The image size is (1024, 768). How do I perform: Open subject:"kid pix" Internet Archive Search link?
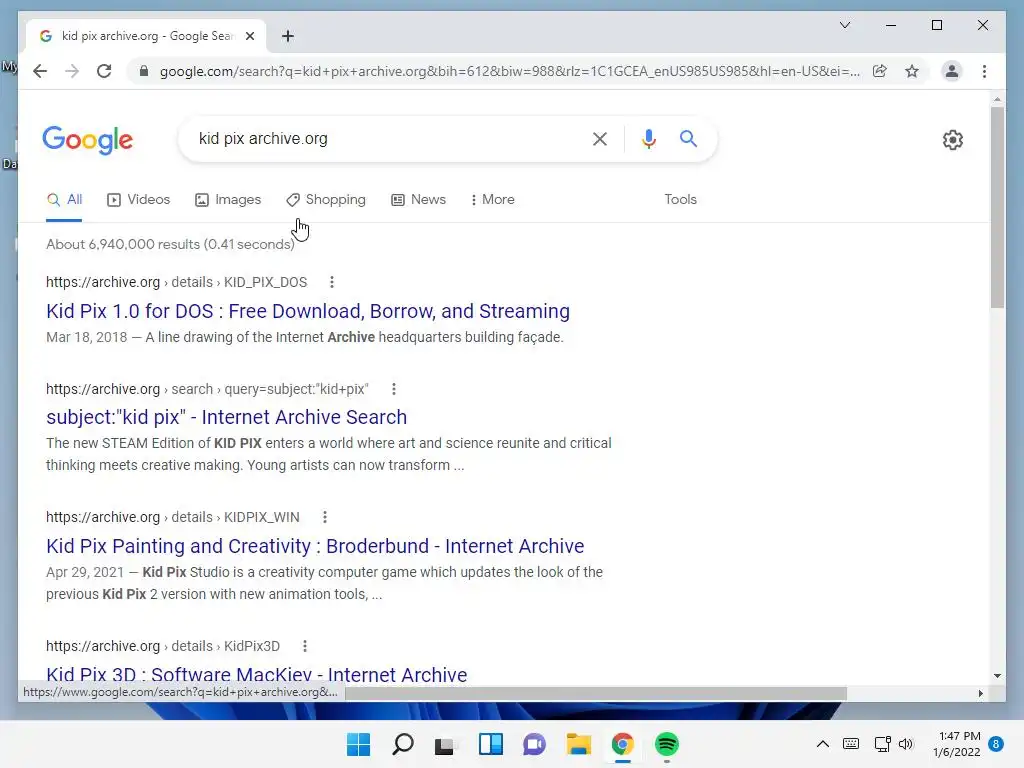(227, 417)
